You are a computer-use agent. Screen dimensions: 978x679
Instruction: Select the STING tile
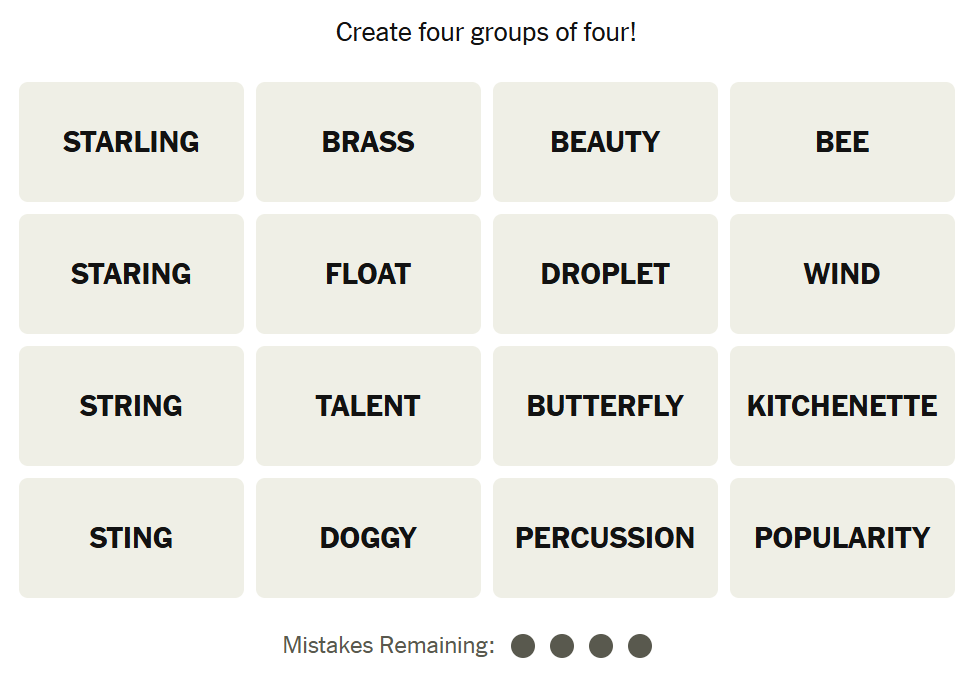click(x=131, y=538)
